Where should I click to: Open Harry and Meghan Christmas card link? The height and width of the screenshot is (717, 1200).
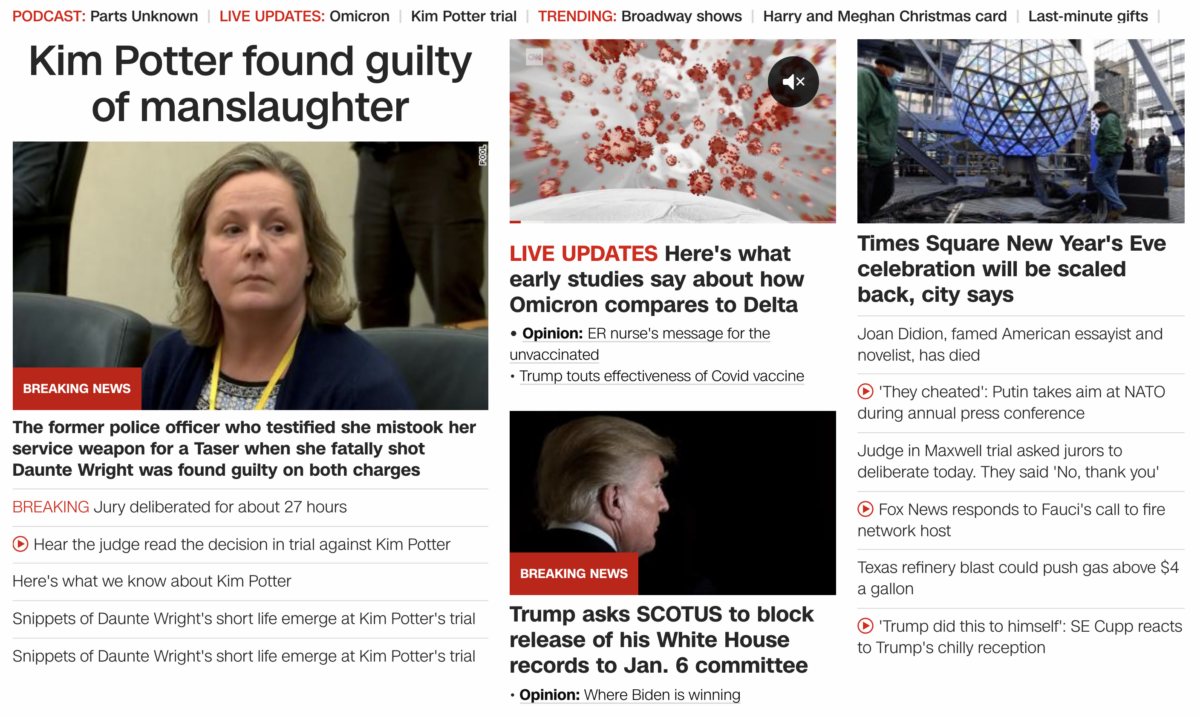[x=885, y=16]
